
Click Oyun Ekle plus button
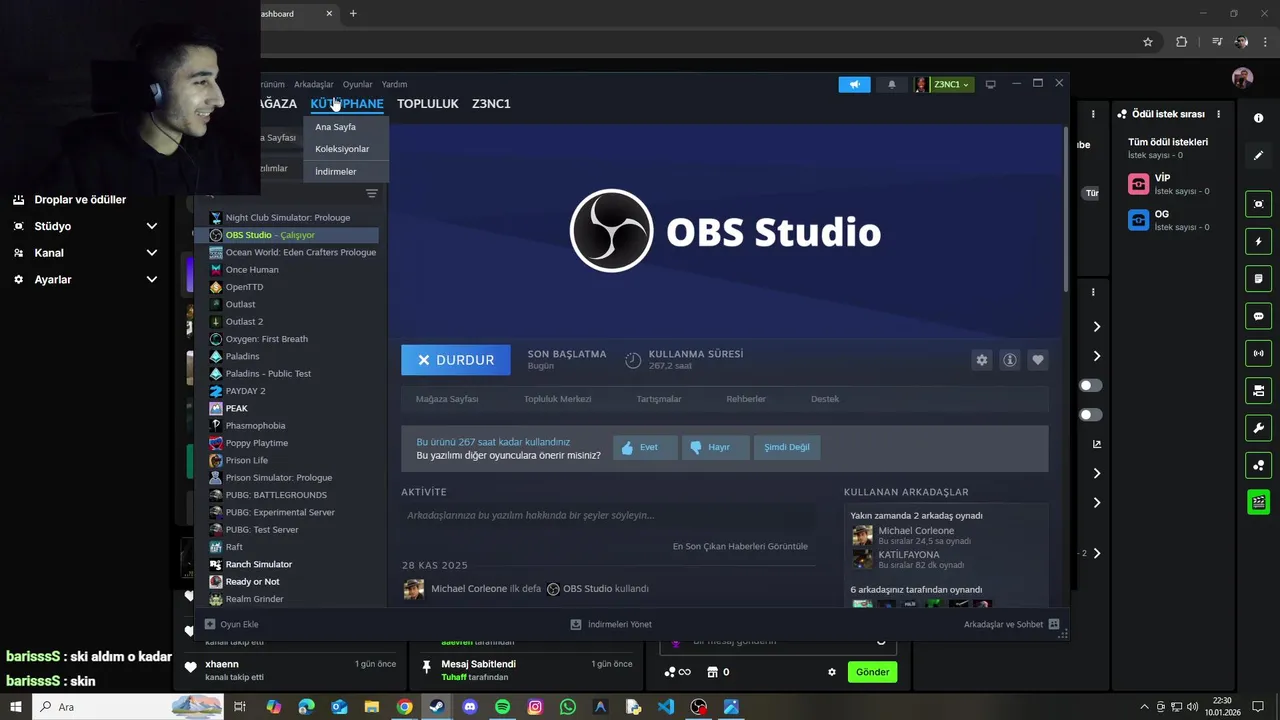pos(231,624)
